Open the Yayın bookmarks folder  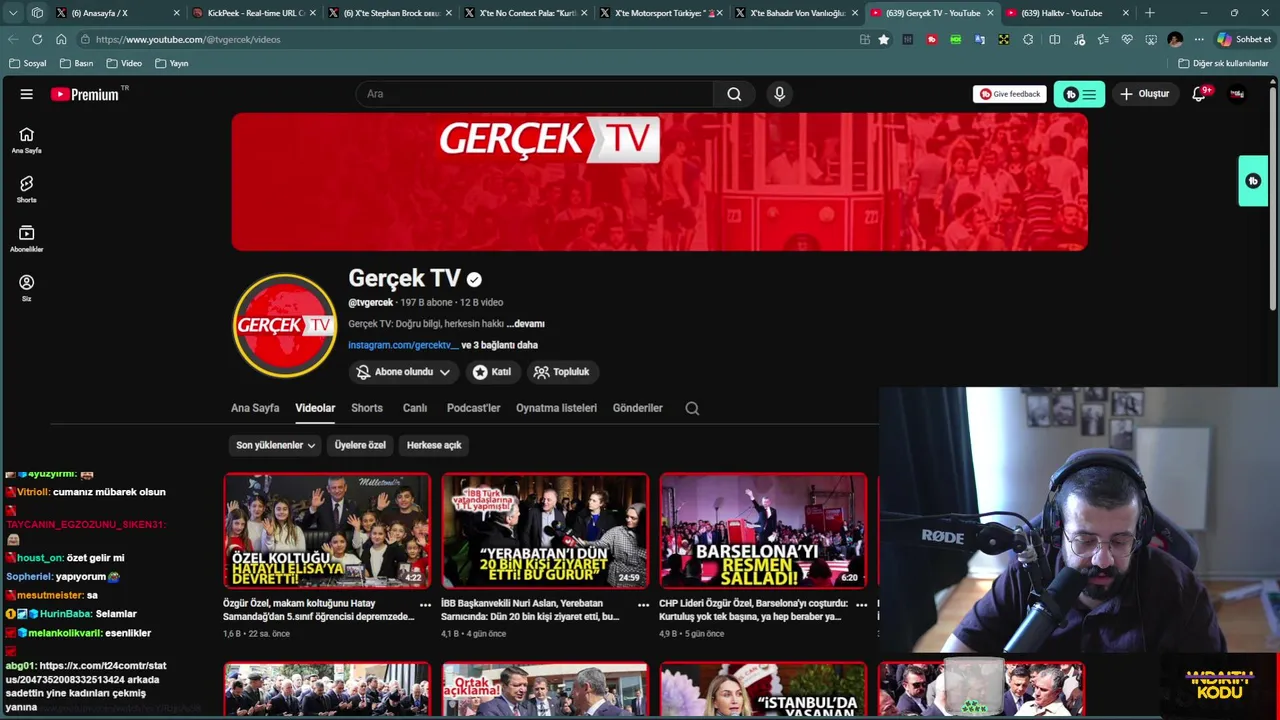pos(172,63)
